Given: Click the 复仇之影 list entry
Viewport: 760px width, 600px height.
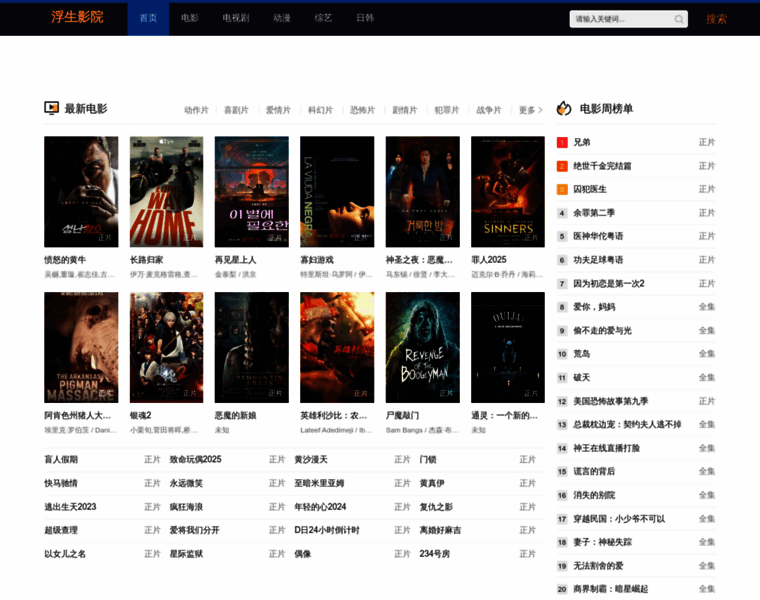Looking at the screenshot, I should coord(436,507).
